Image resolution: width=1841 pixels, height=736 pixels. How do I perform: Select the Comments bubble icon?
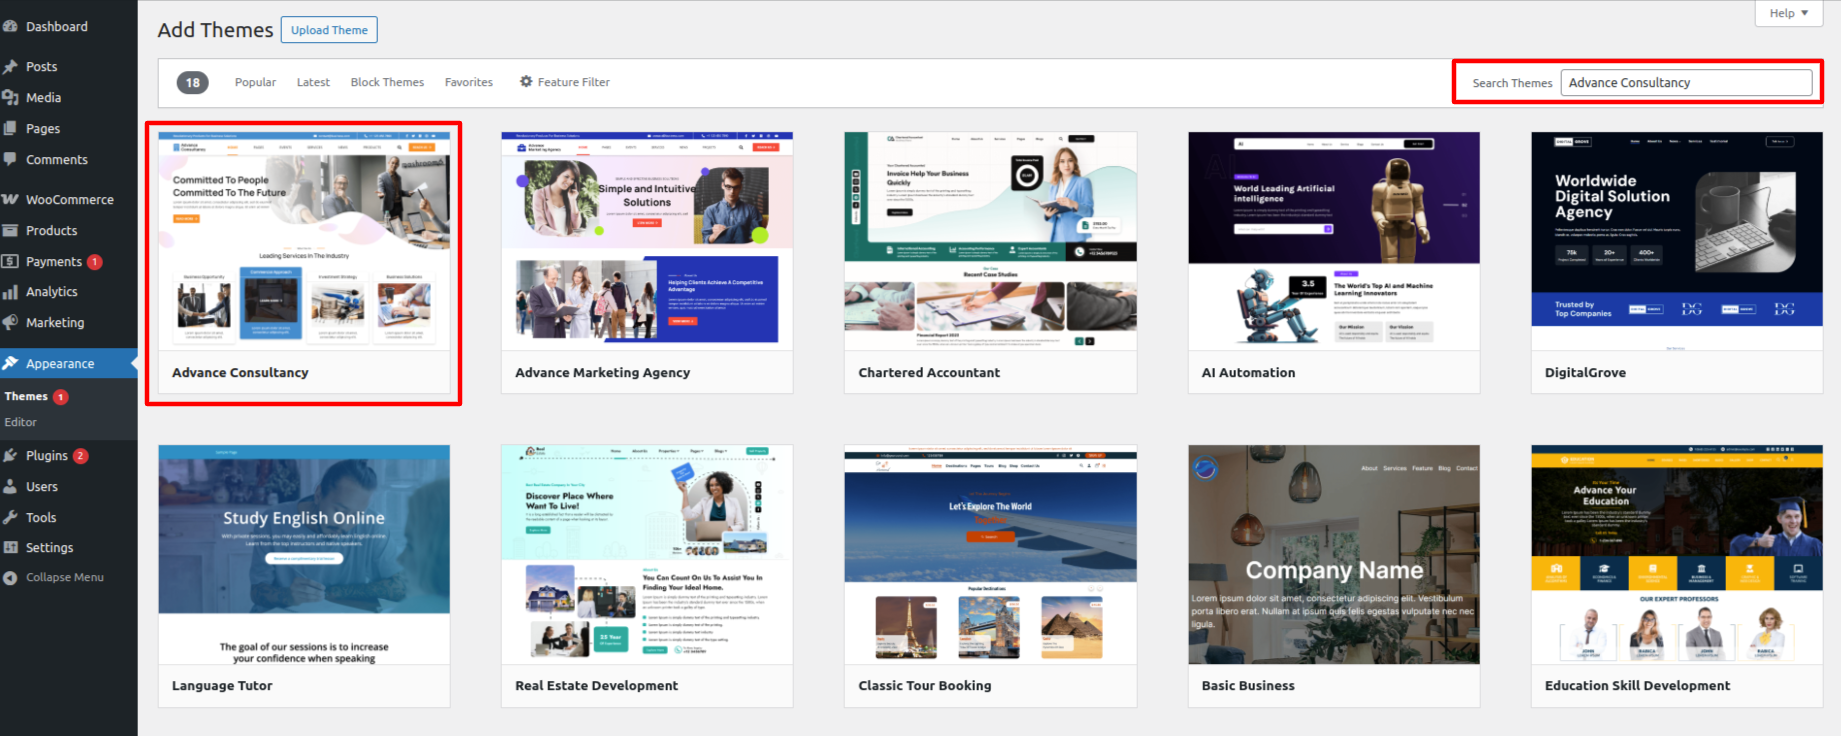(10, 160)
